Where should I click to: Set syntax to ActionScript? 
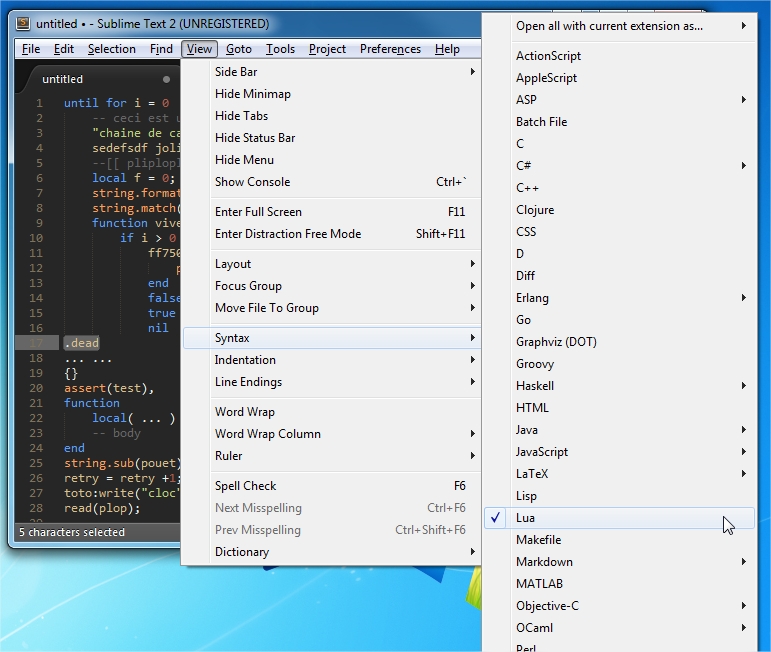point(619,56)
